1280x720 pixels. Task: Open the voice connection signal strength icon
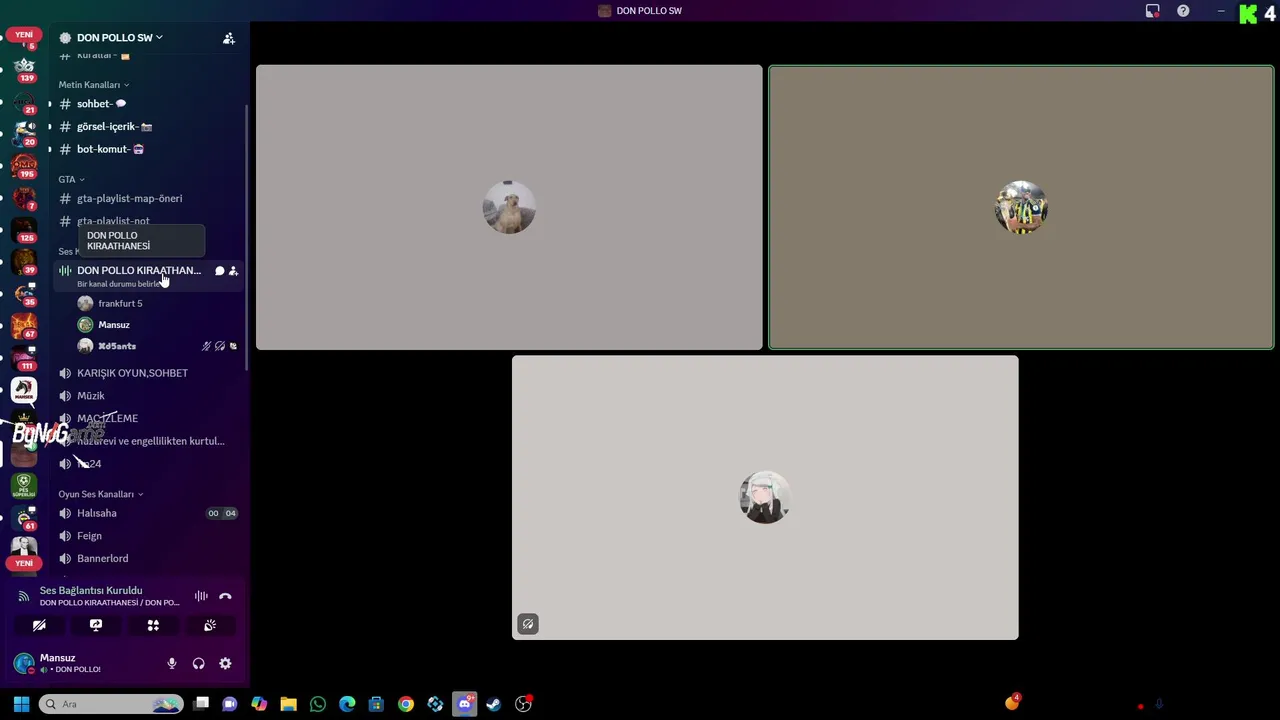24,596
